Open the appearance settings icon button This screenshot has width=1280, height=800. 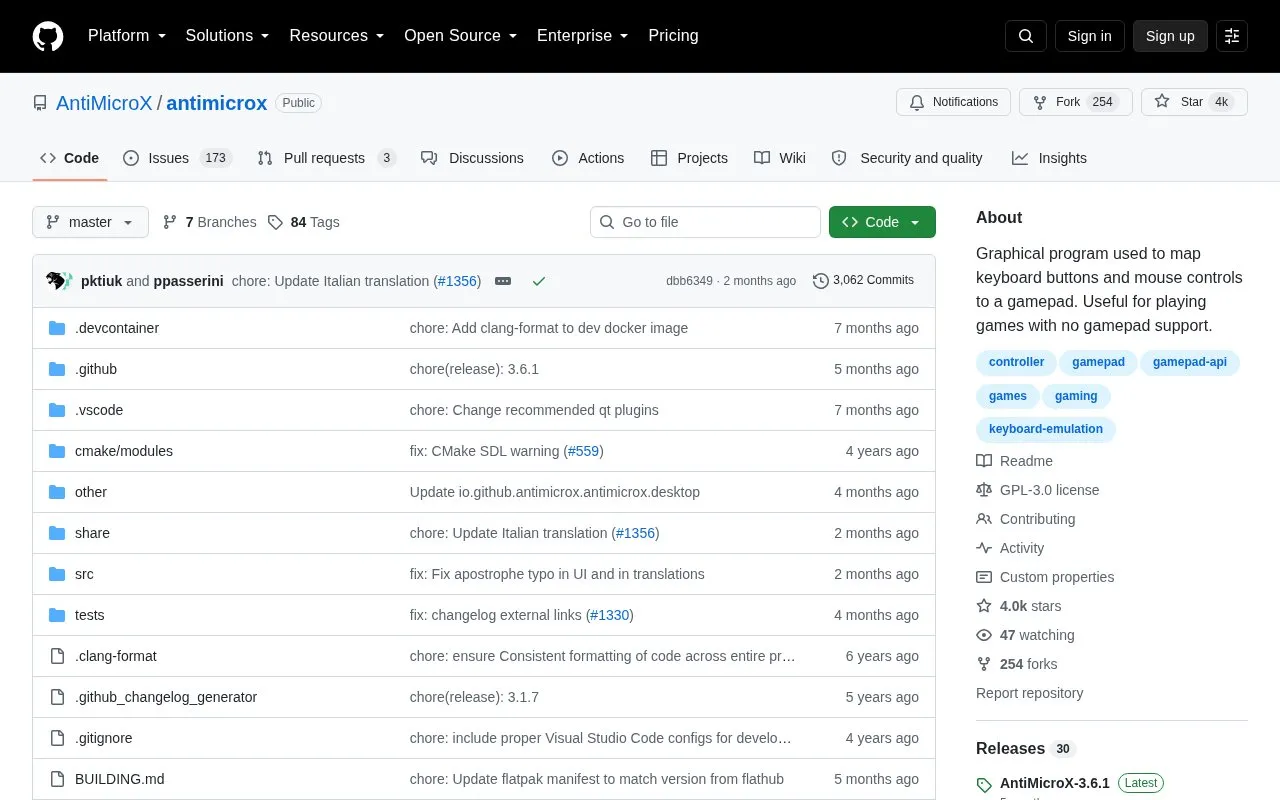tap(1232, 36)
